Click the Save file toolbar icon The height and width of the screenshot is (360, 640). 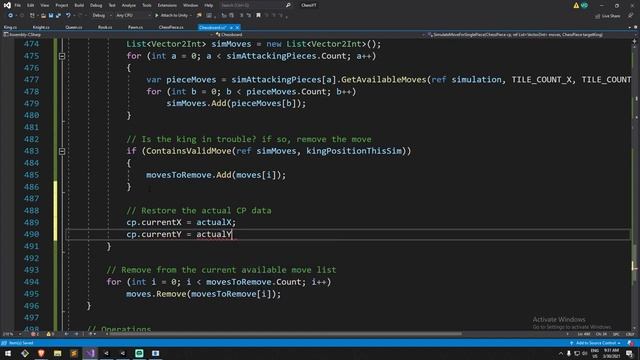tap(51, 16)
